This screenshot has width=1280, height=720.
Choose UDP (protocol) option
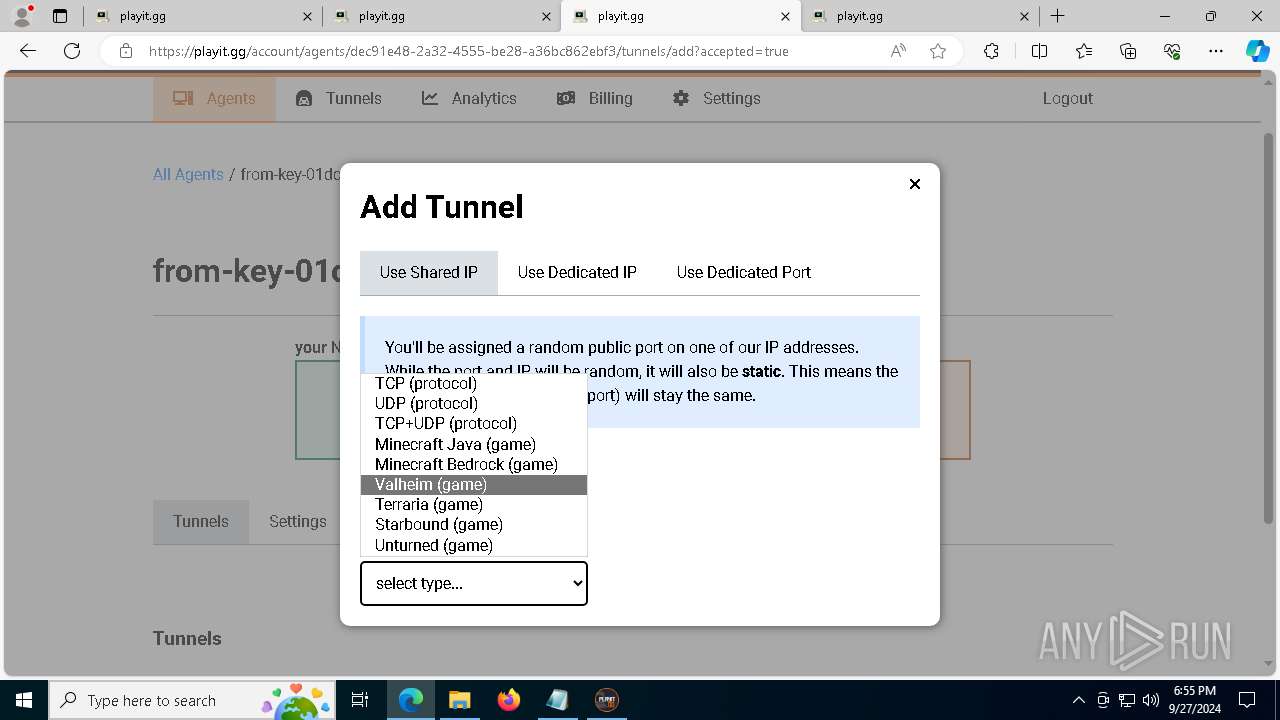pyautogui.click(x=473, y=403)
